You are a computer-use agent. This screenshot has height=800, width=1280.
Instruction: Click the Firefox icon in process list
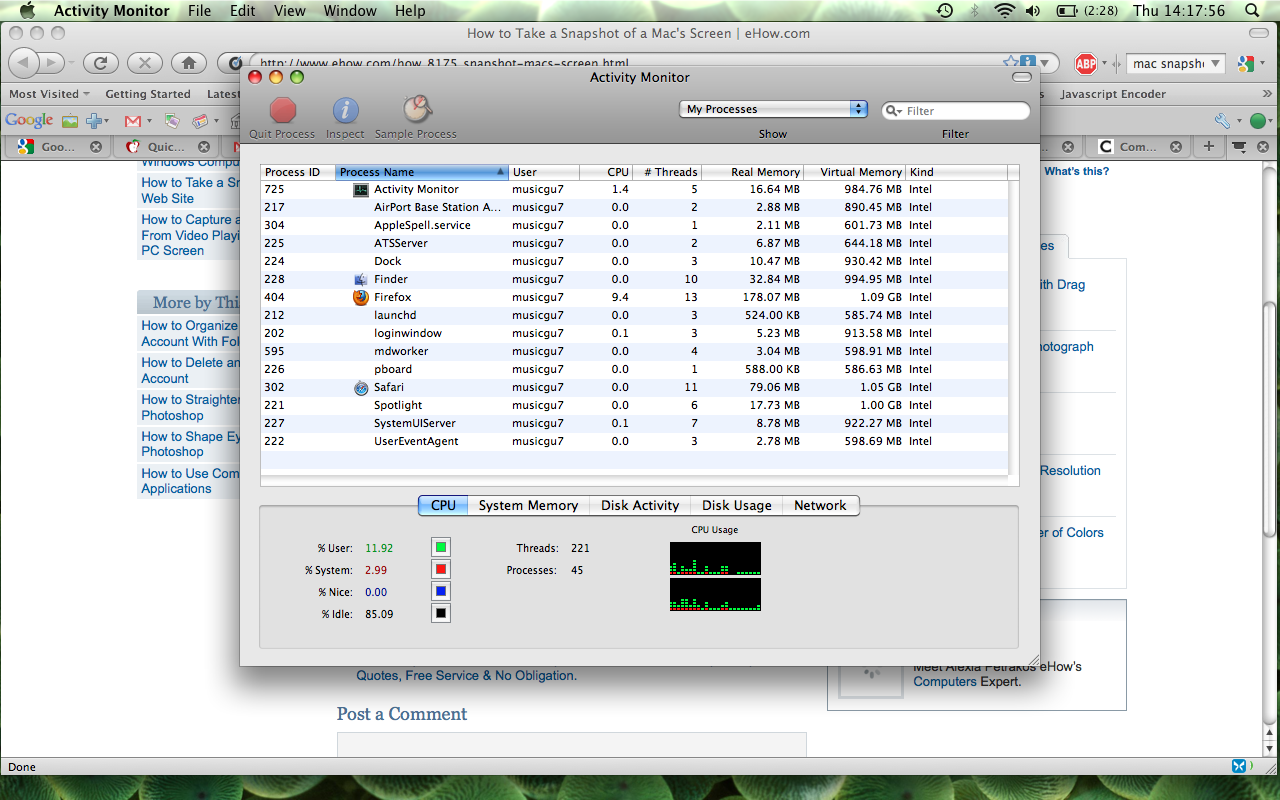tap(361, 297)
